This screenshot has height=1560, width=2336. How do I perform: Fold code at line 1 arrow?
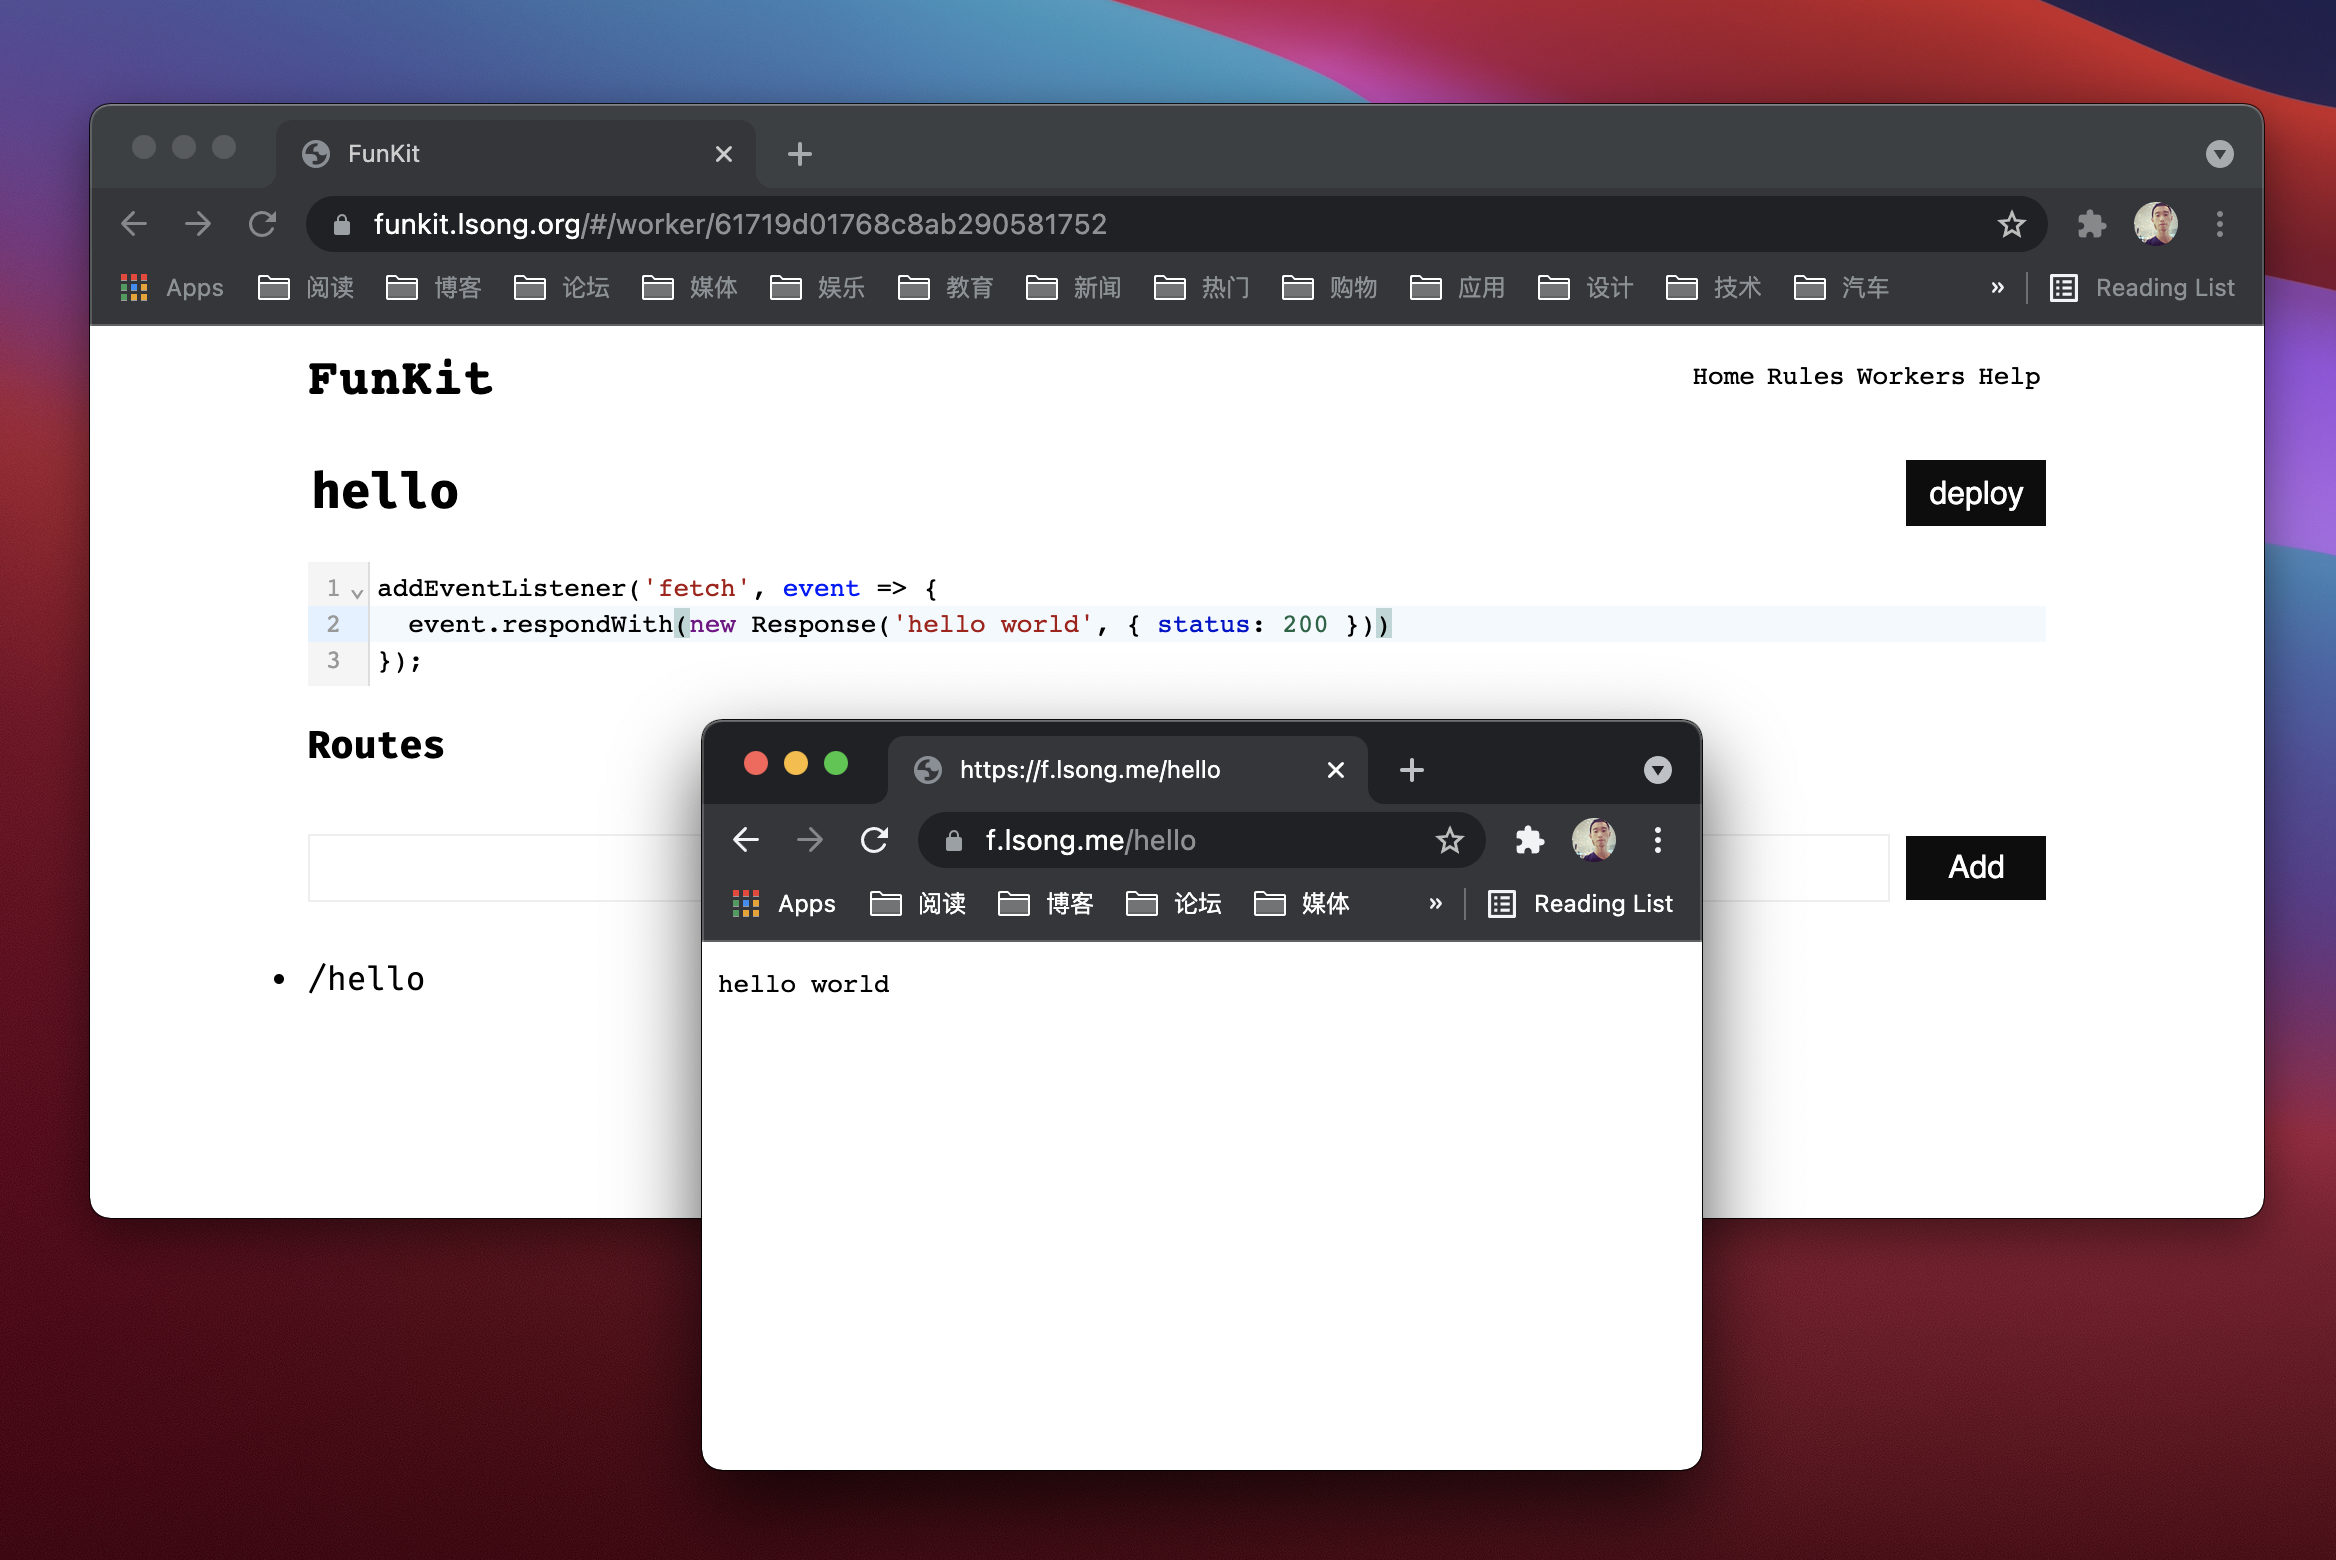tap(357, 592)
